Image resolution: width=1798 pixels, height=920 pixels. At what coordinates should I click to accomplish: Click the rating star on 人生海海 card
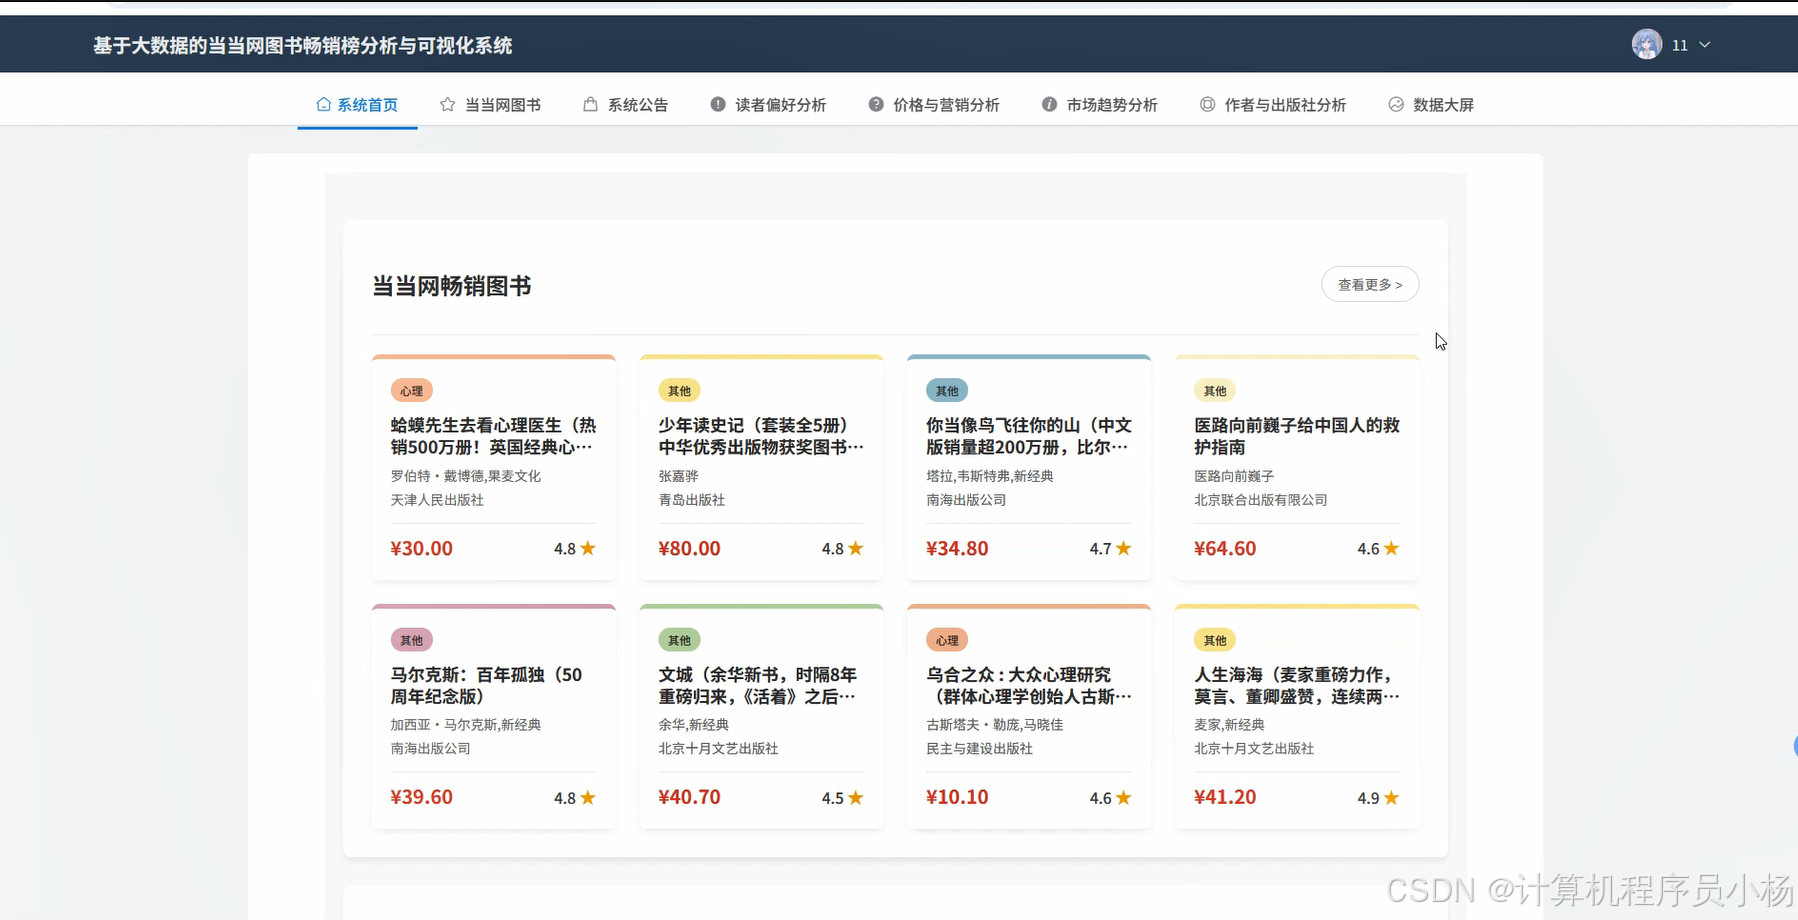pyautogui.click(x=1392, y=797)
